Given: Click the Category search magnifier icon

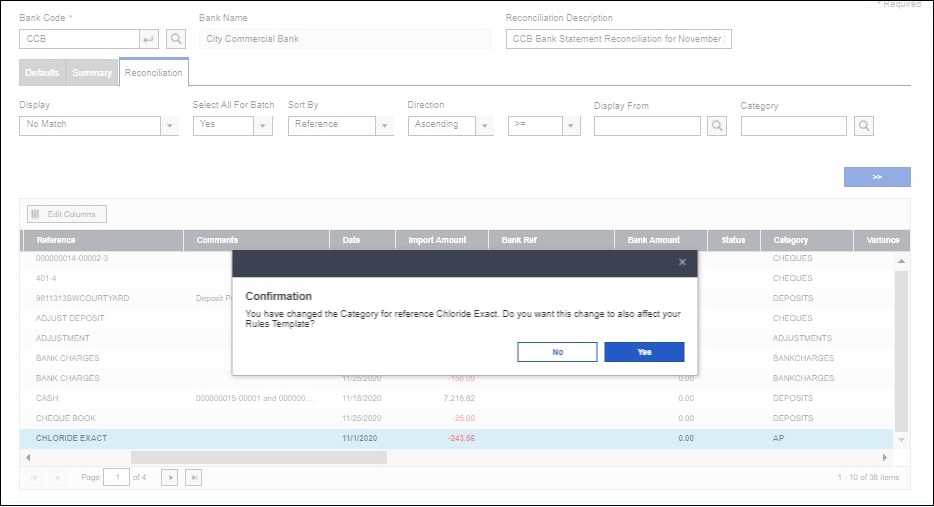Looking at the screenshot, I should [x=864, y=126].
